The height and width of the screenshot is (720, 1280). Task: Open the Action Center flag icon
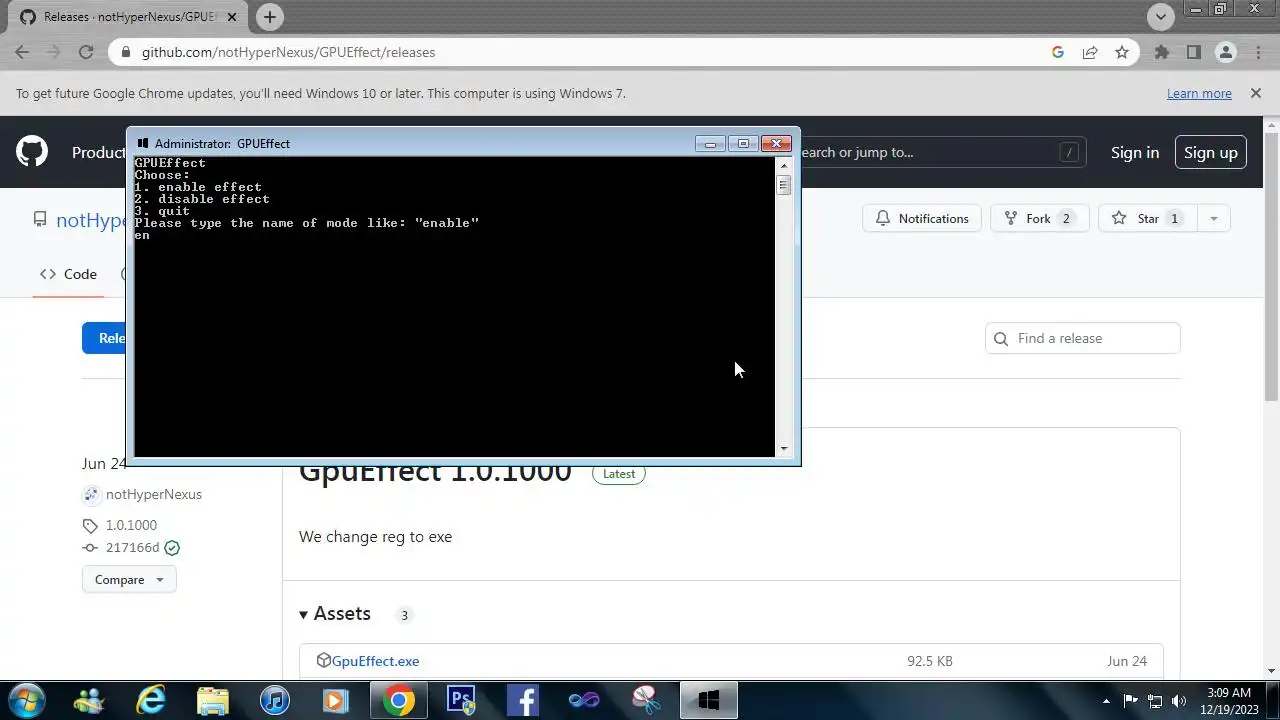click(x=1131, y=701)
